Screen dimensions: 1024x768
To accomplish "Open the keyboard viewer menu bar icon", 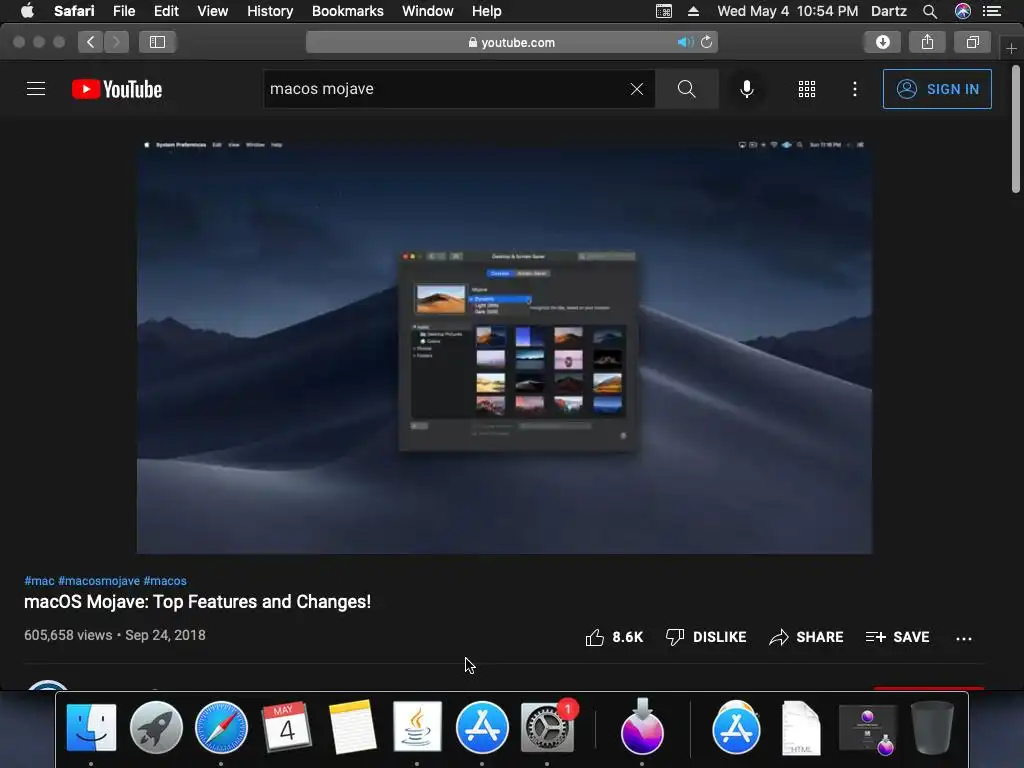I will pos(664,11).
